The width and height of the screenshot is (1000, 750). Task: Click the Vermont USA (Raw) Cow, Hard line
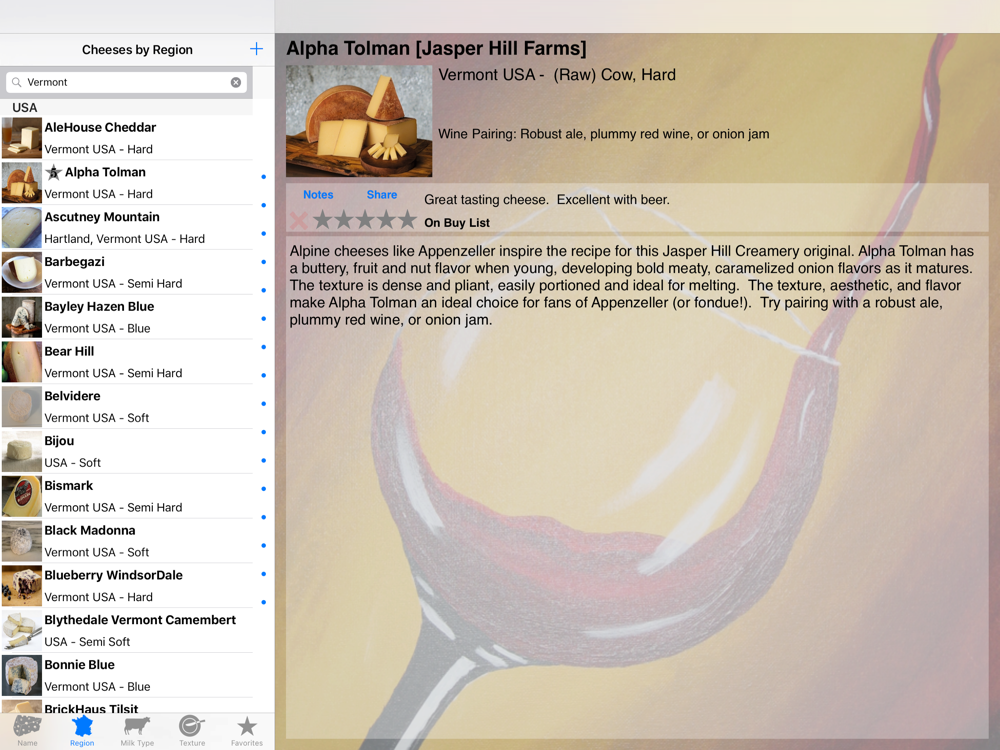pos(557,75)
